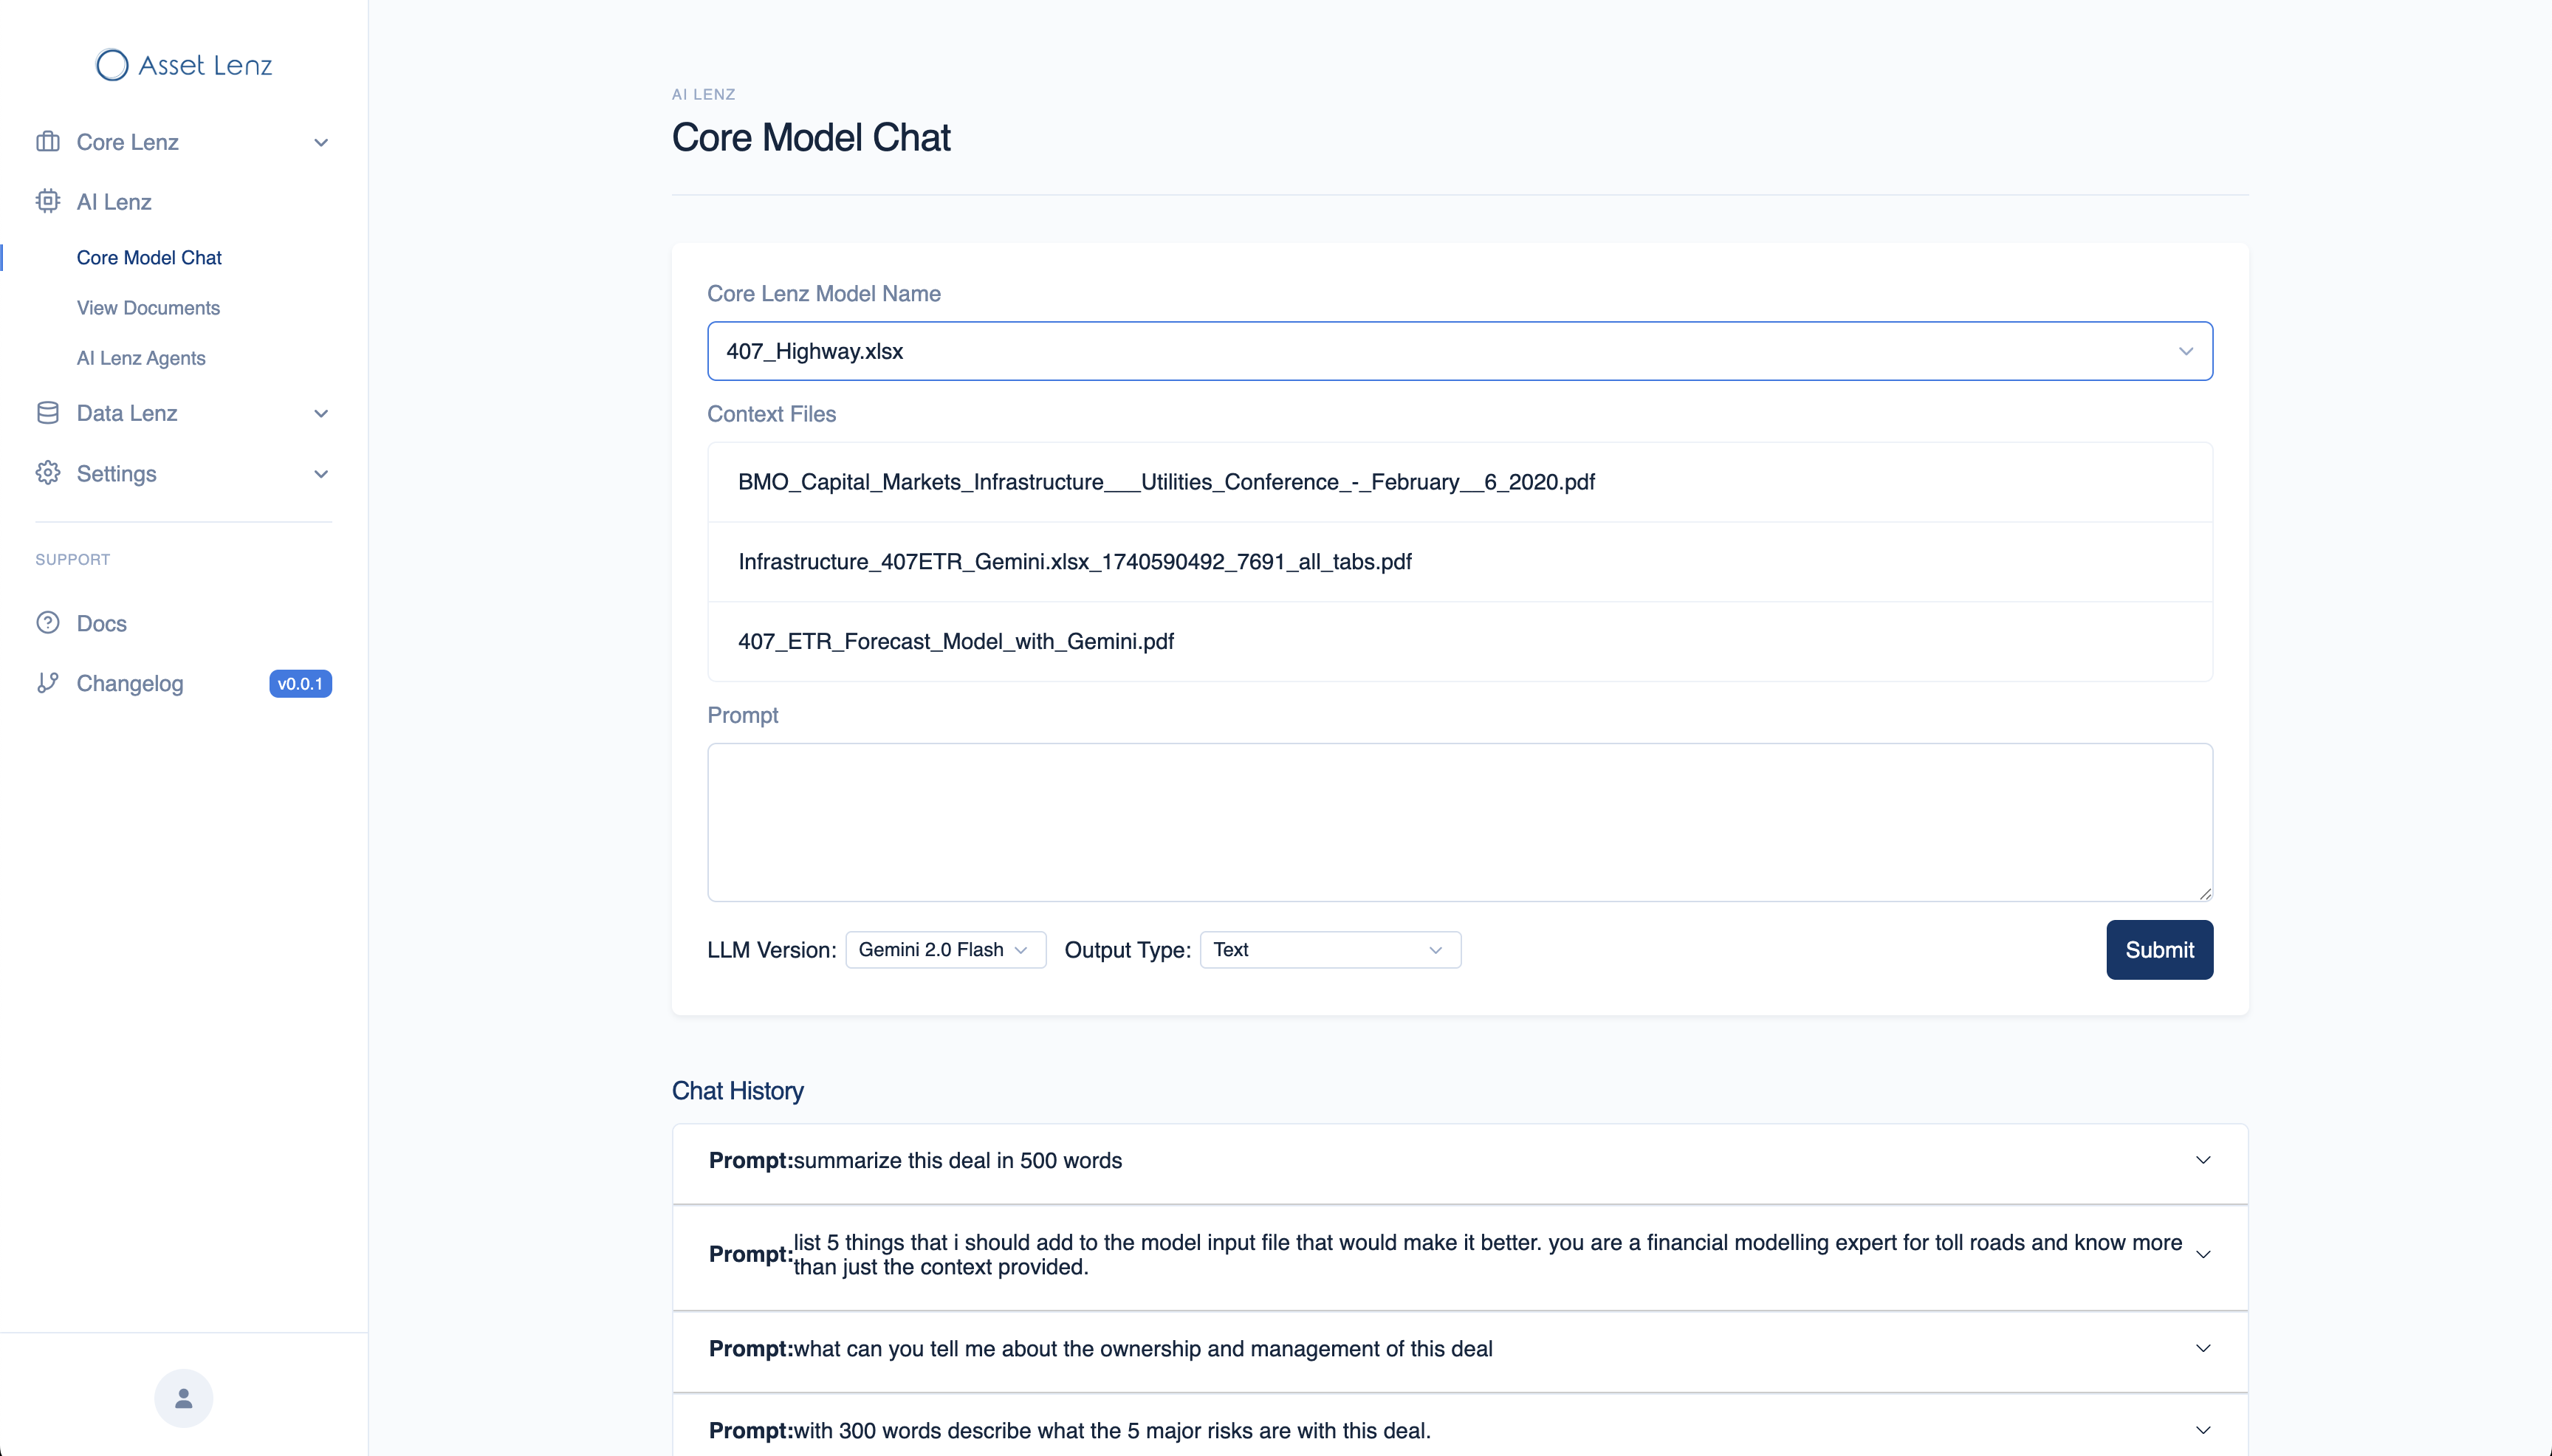Click the AI Lenz chip icon
2552x1456 pixels.
coord(48,201)
